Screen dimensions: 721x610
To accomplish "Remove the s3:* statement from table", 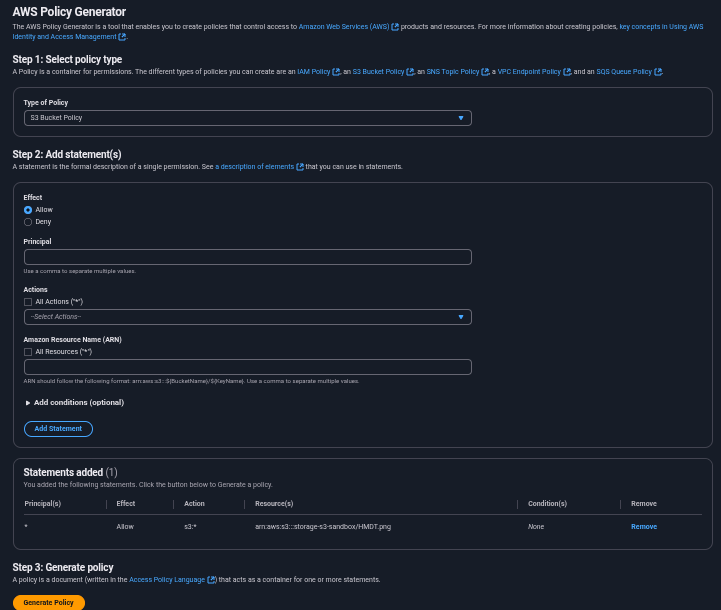I will 643,526.
